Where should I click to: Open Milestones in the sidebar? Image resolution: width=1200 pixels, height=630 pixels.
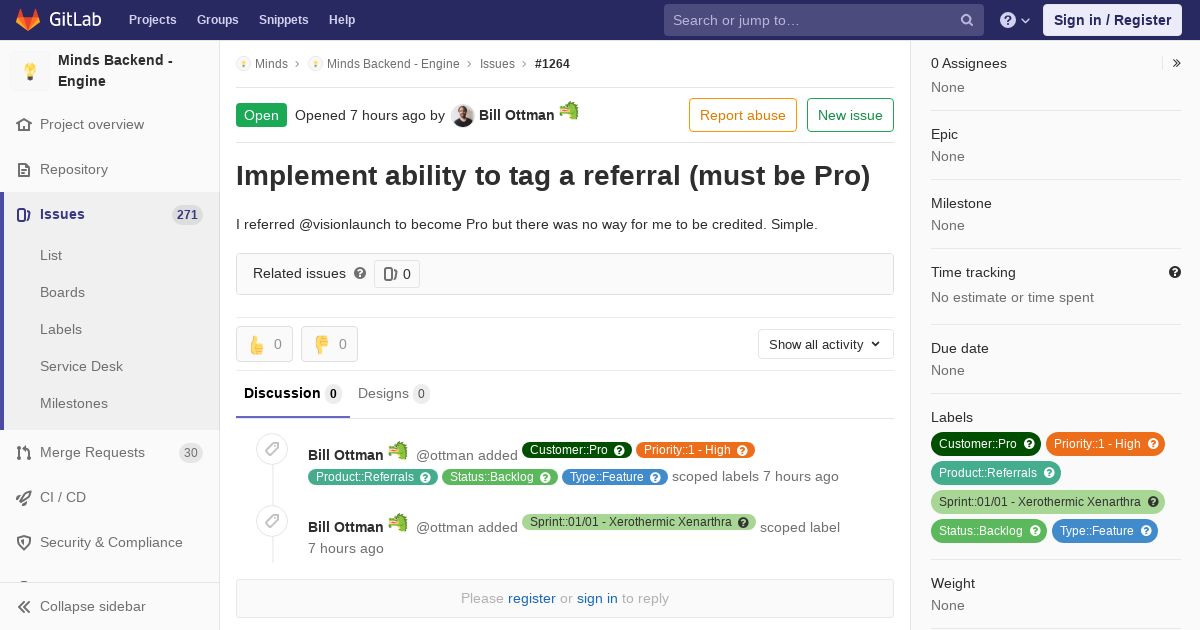tap(74, 404)
